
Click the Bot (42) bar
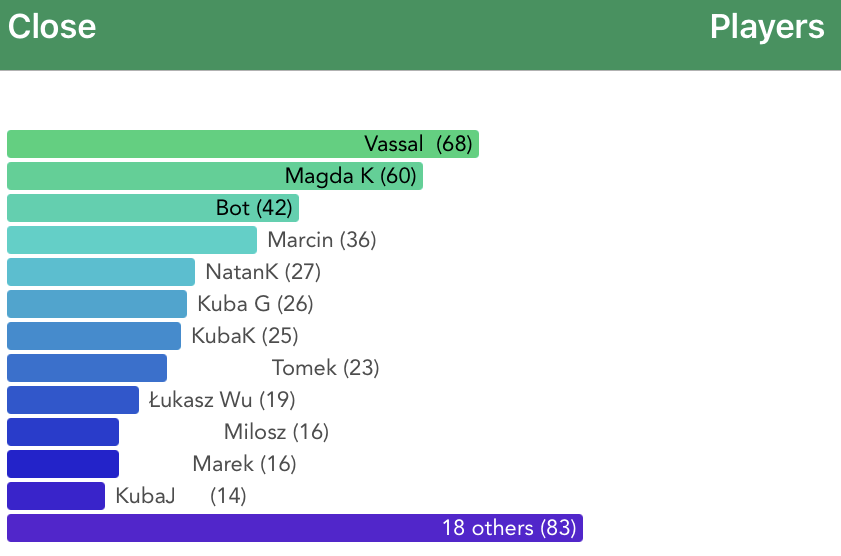tap(153, 208)
